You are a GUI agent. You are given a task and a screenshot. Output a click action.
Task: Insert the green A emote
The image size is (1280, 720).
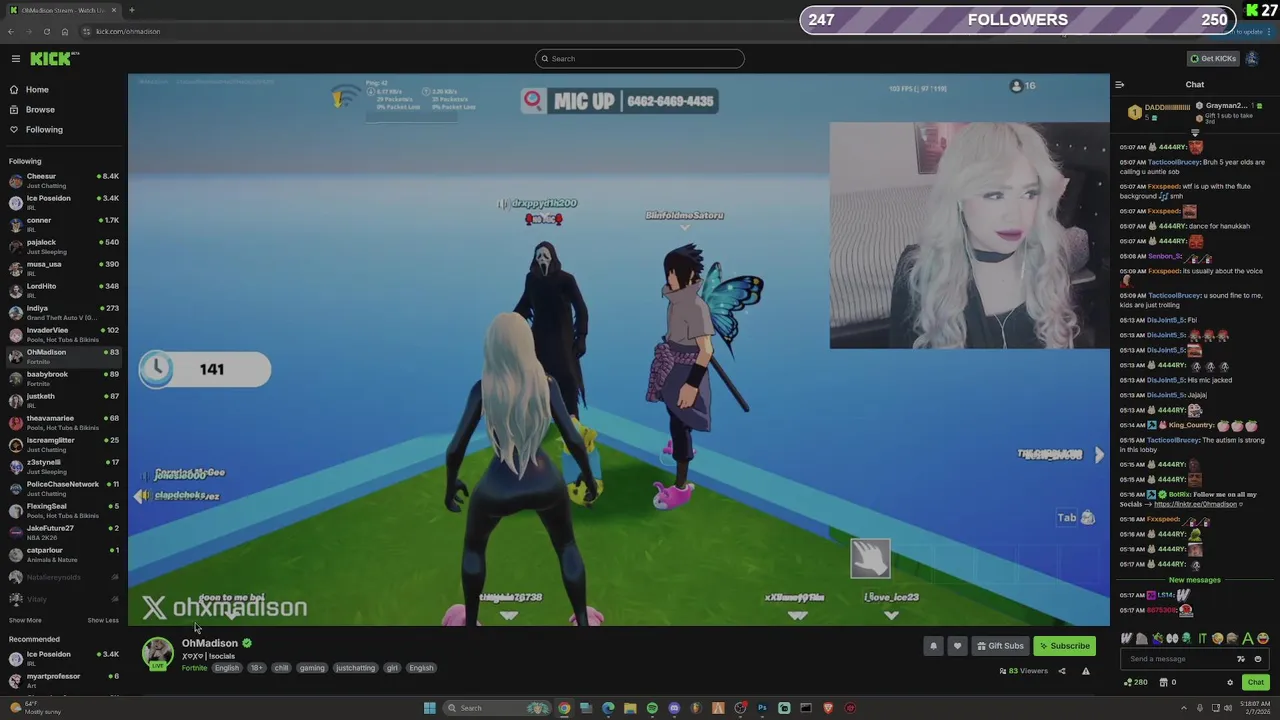(x=1247, y=638)
